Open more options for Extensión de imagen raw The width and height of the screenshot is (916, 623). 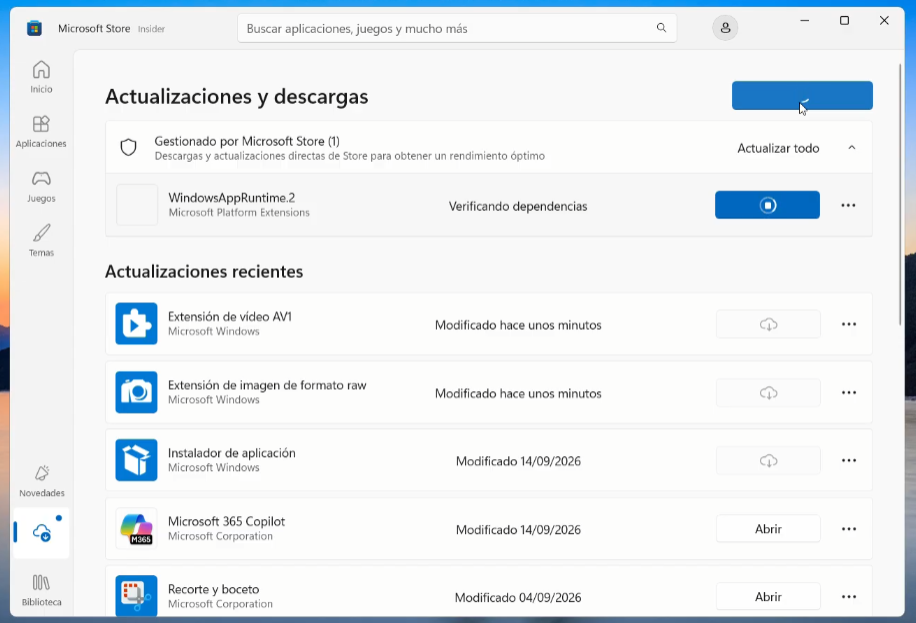pyautogui.click(x=849, y=393)
